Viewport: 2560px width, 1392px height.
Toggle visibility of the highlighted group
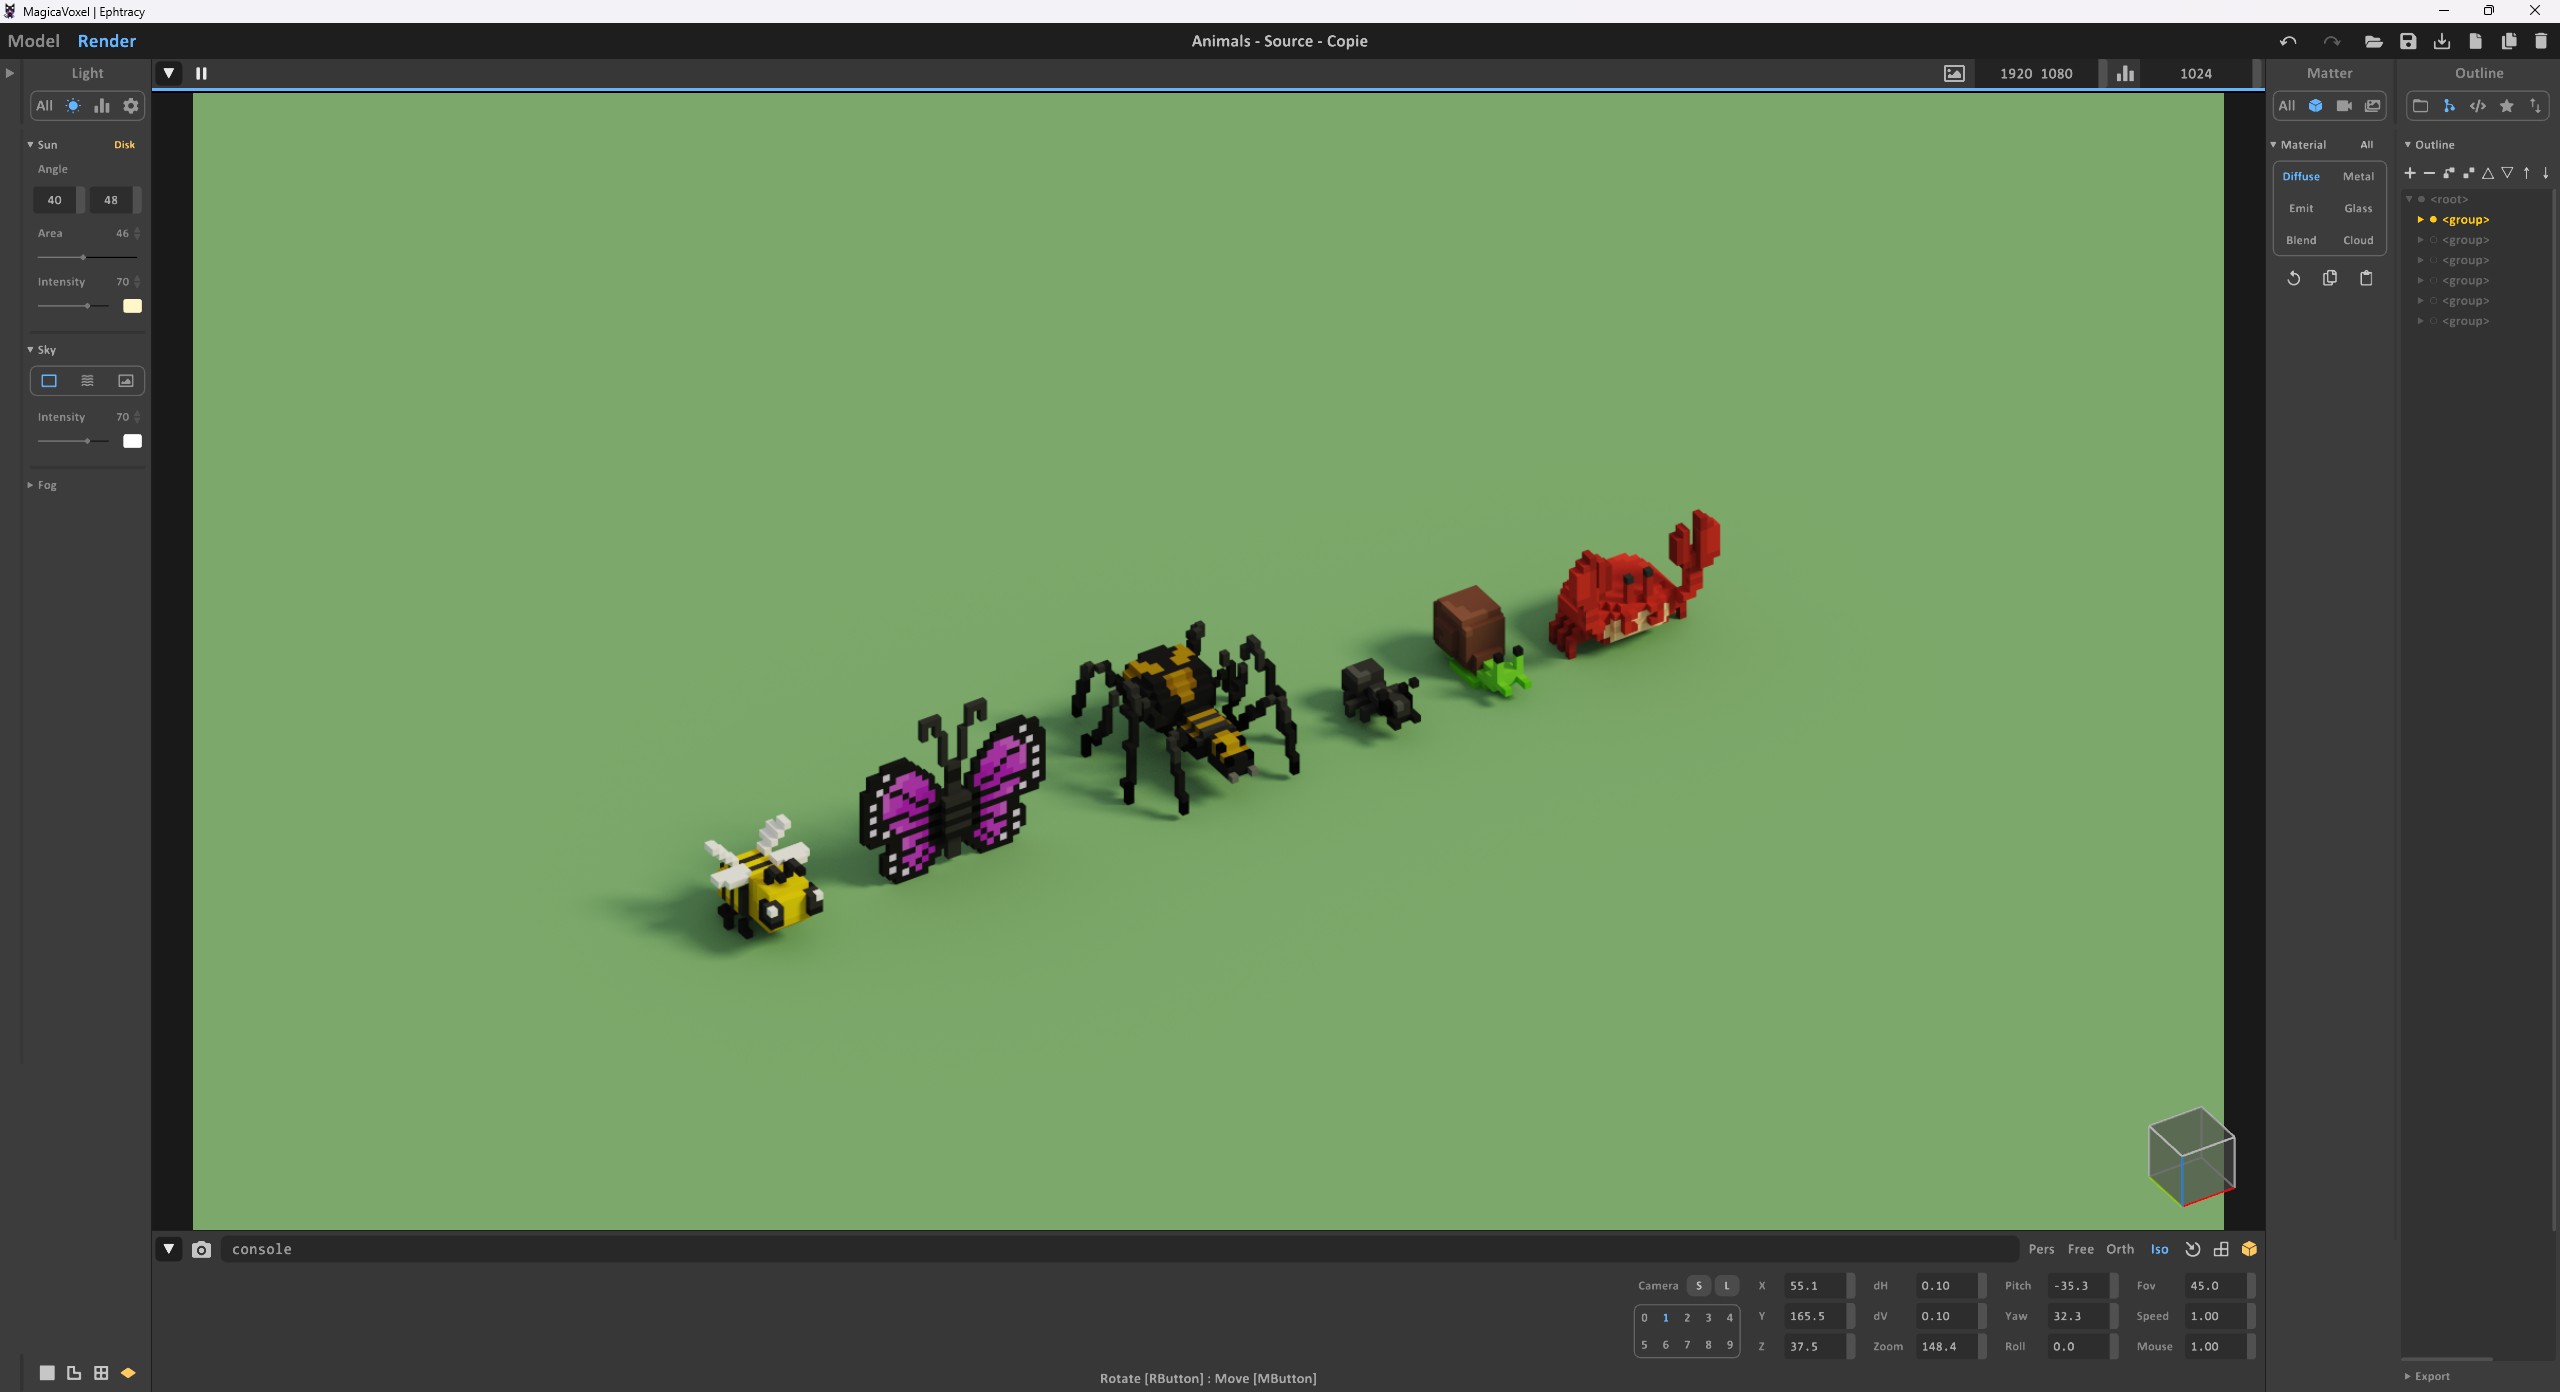click(2433, 220)
